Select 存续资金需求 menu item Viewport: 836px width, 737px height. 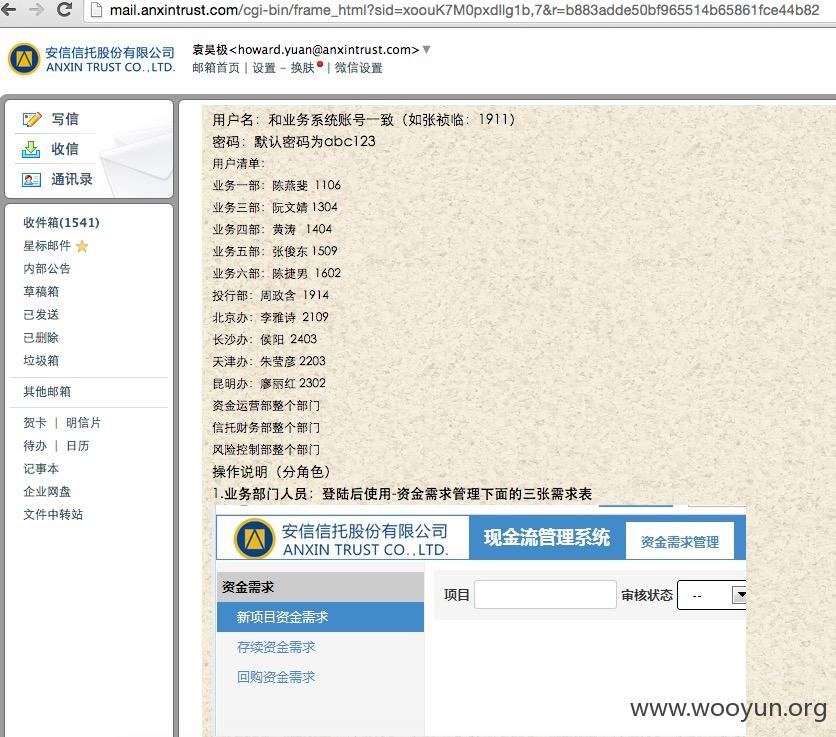pos(276,647)
